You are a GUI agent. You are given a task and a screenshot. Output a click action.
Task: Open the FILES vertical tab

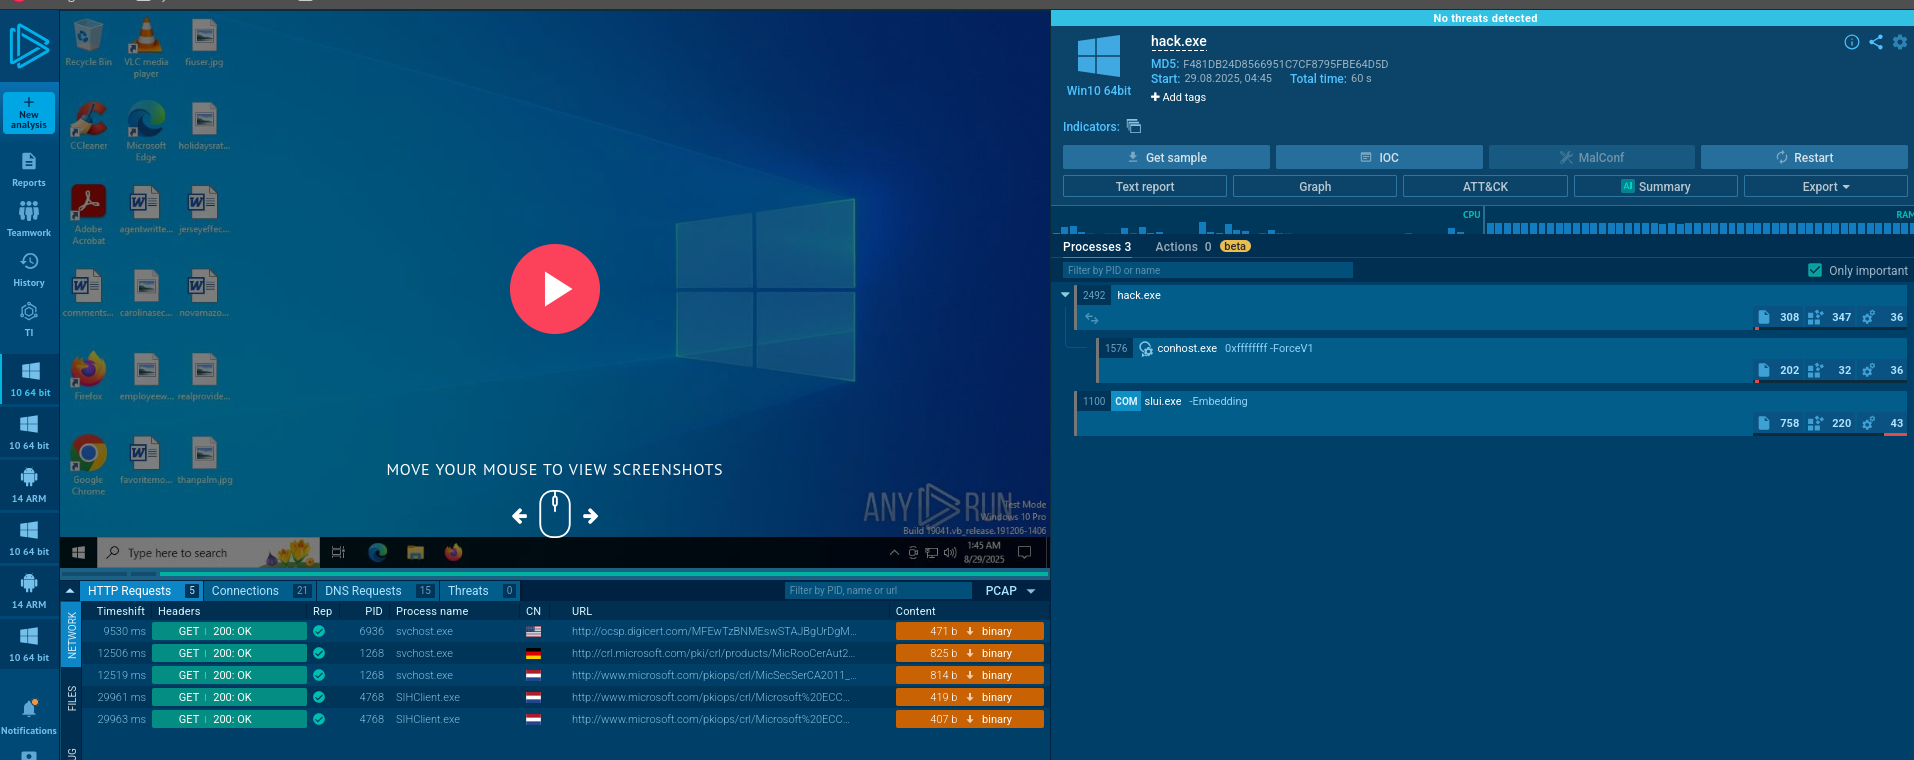(72, 698)
